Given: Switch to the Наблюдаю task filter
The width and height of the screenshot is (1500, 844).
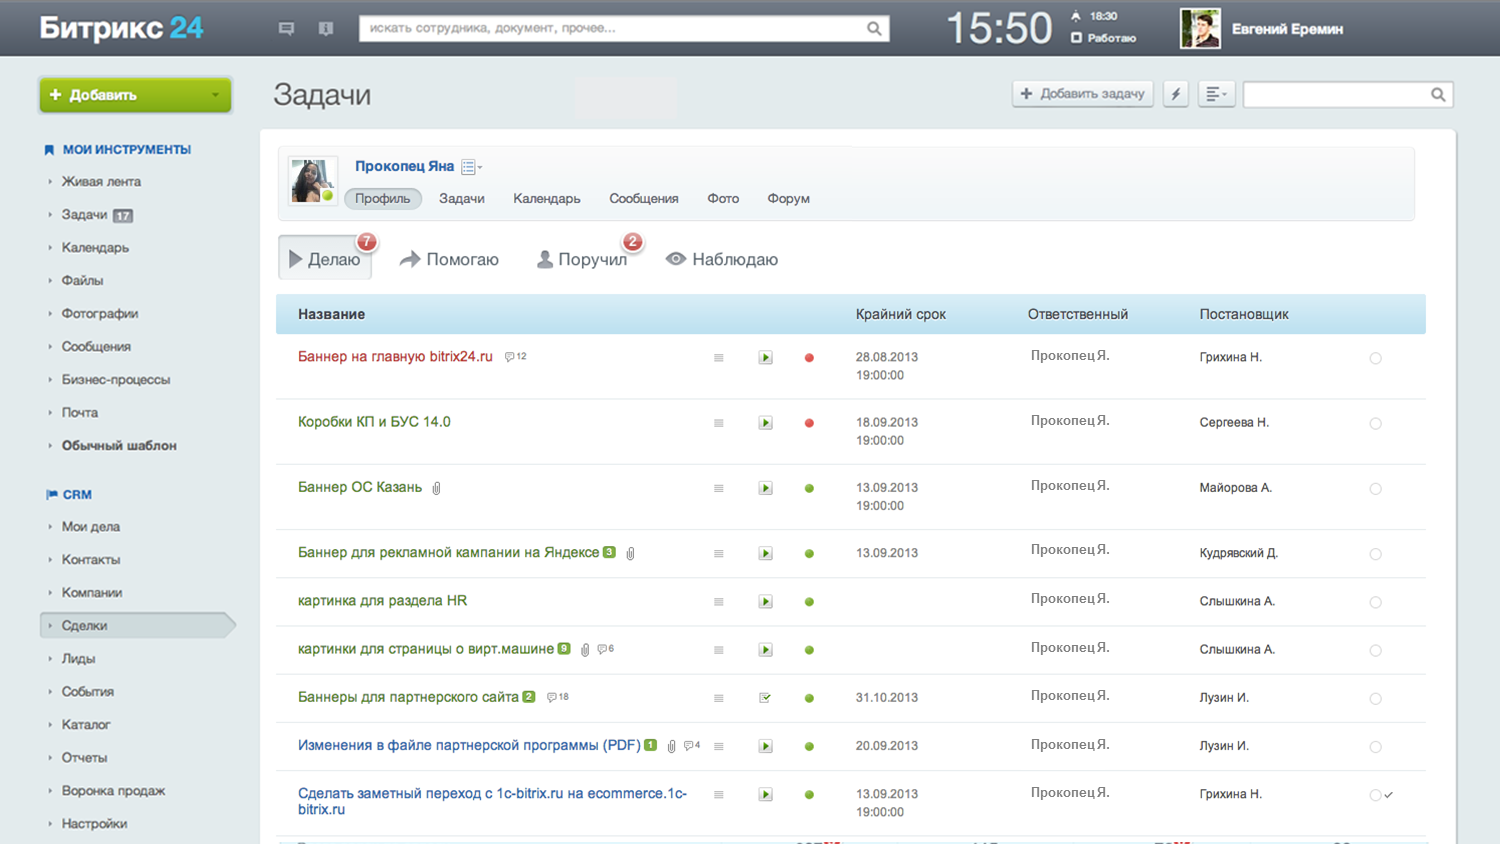Looking at the screenshot, I should click(x=722, y=259).
